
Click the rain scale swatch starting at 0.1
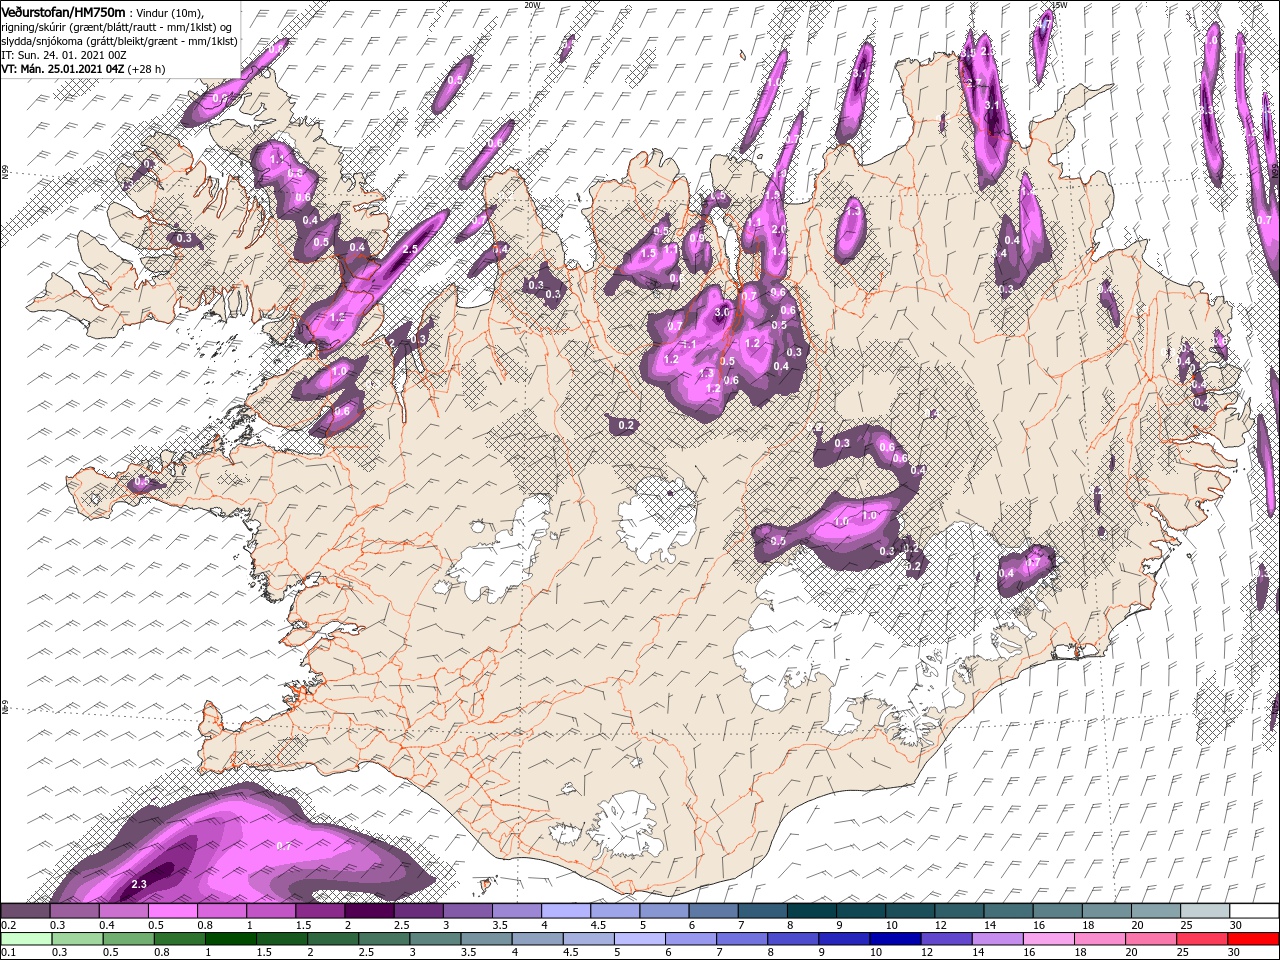tap(26, 938)
